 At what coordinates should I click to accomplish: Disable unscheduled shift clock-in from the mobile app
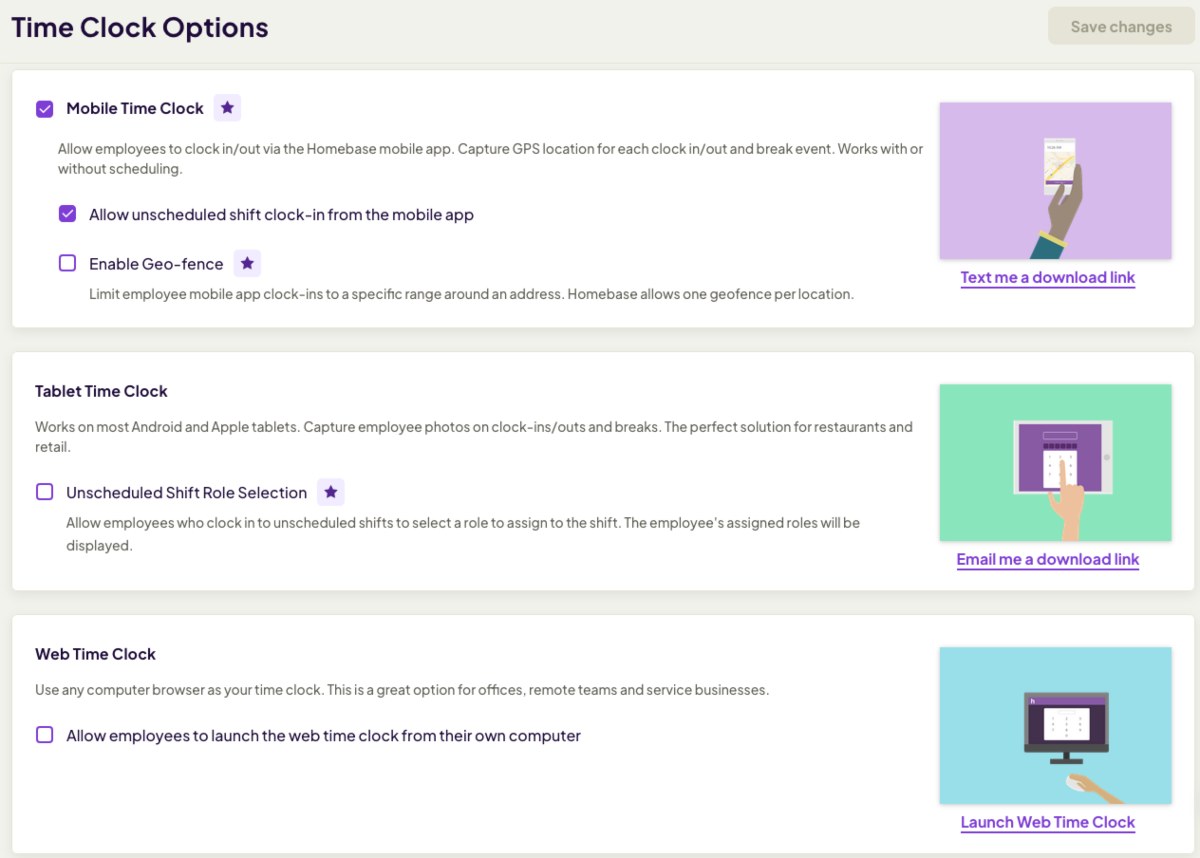coord(67,214)
